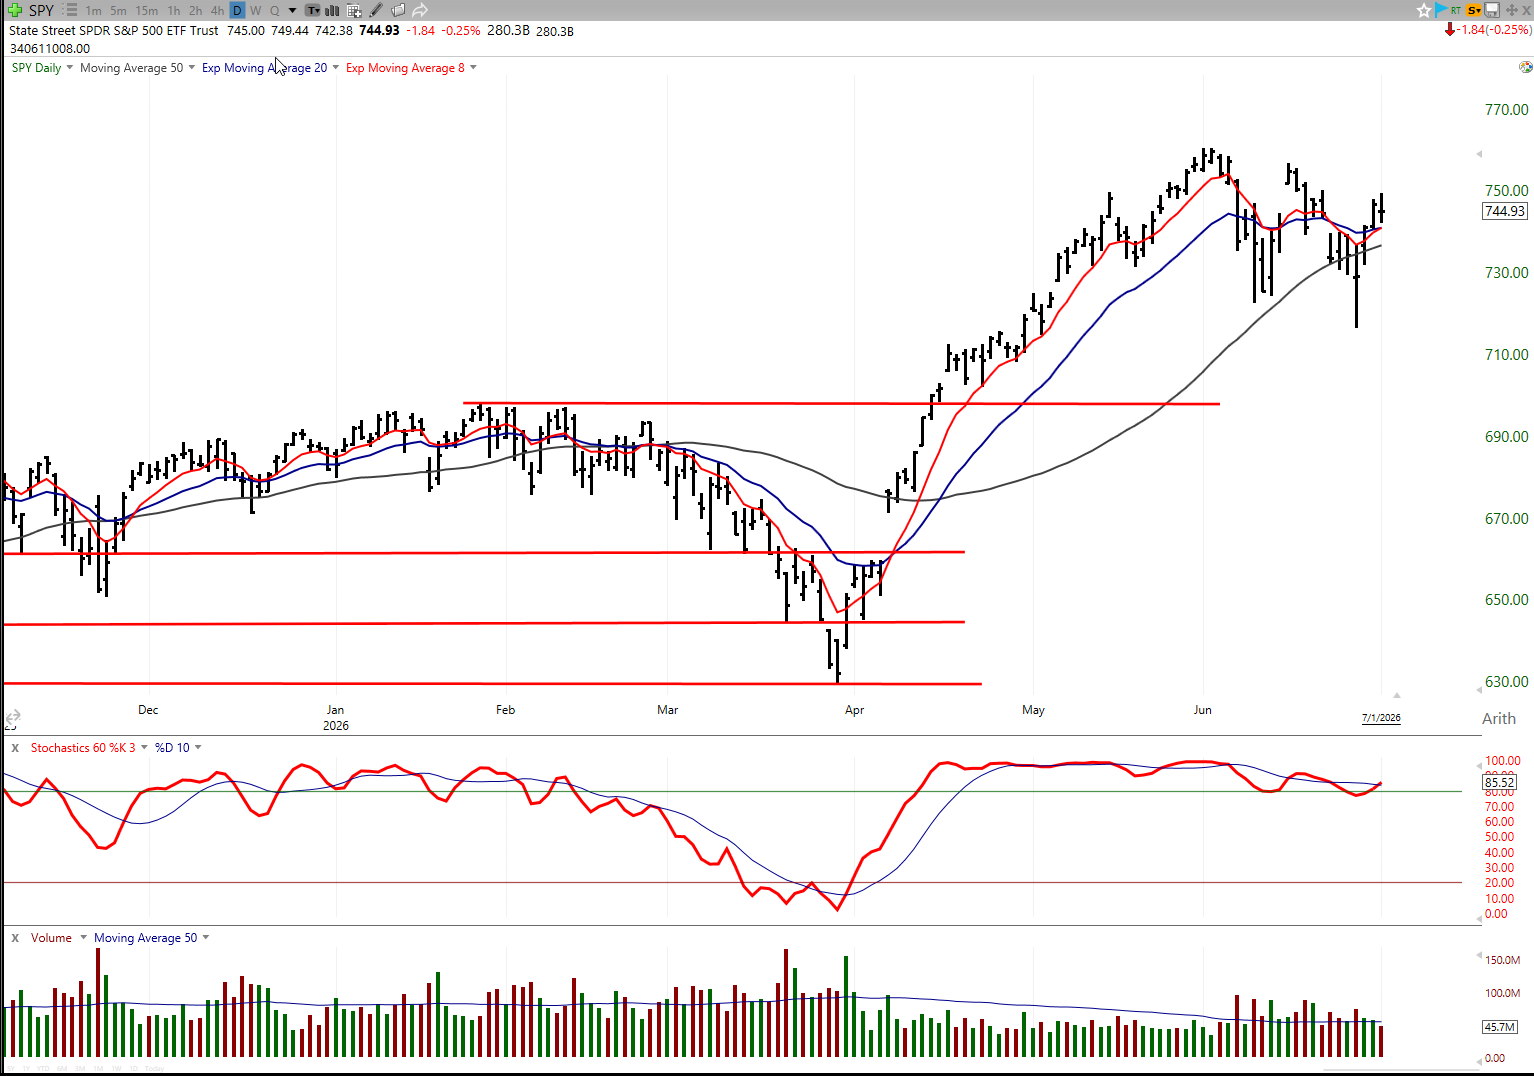Screen dimensions: 1534x1076
Task: Click the 280.3B value in bold header
Action: click(508, 31)
